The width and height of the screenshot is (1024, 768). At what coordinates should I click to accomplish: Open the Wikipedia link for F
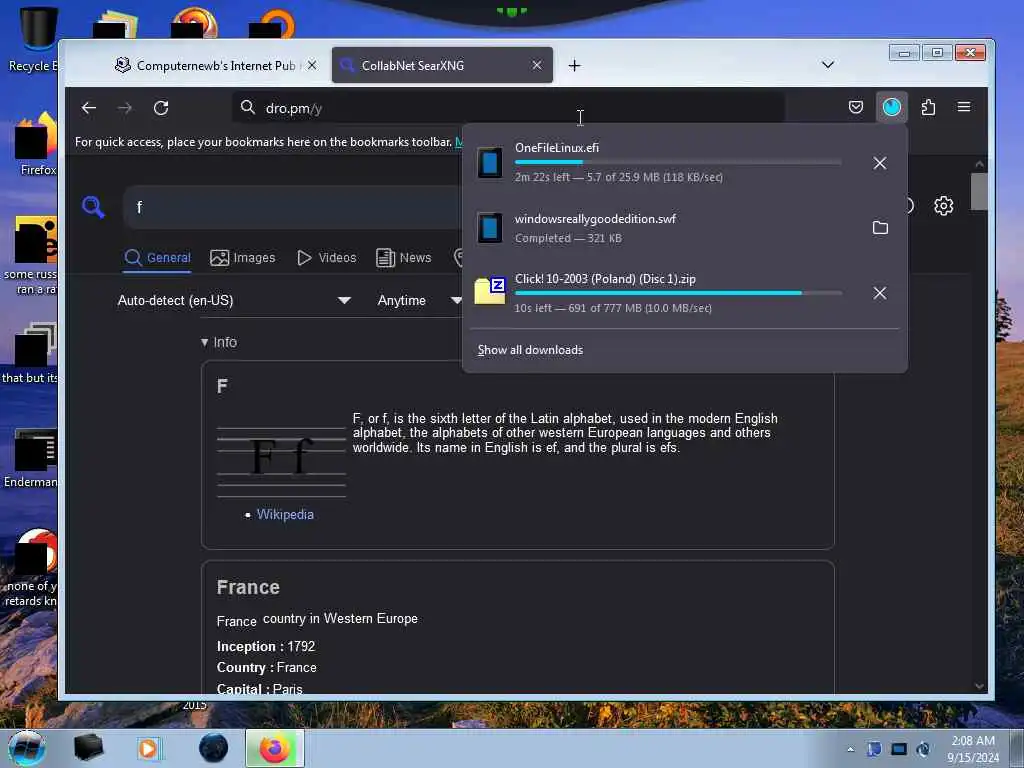pos(285,515)
